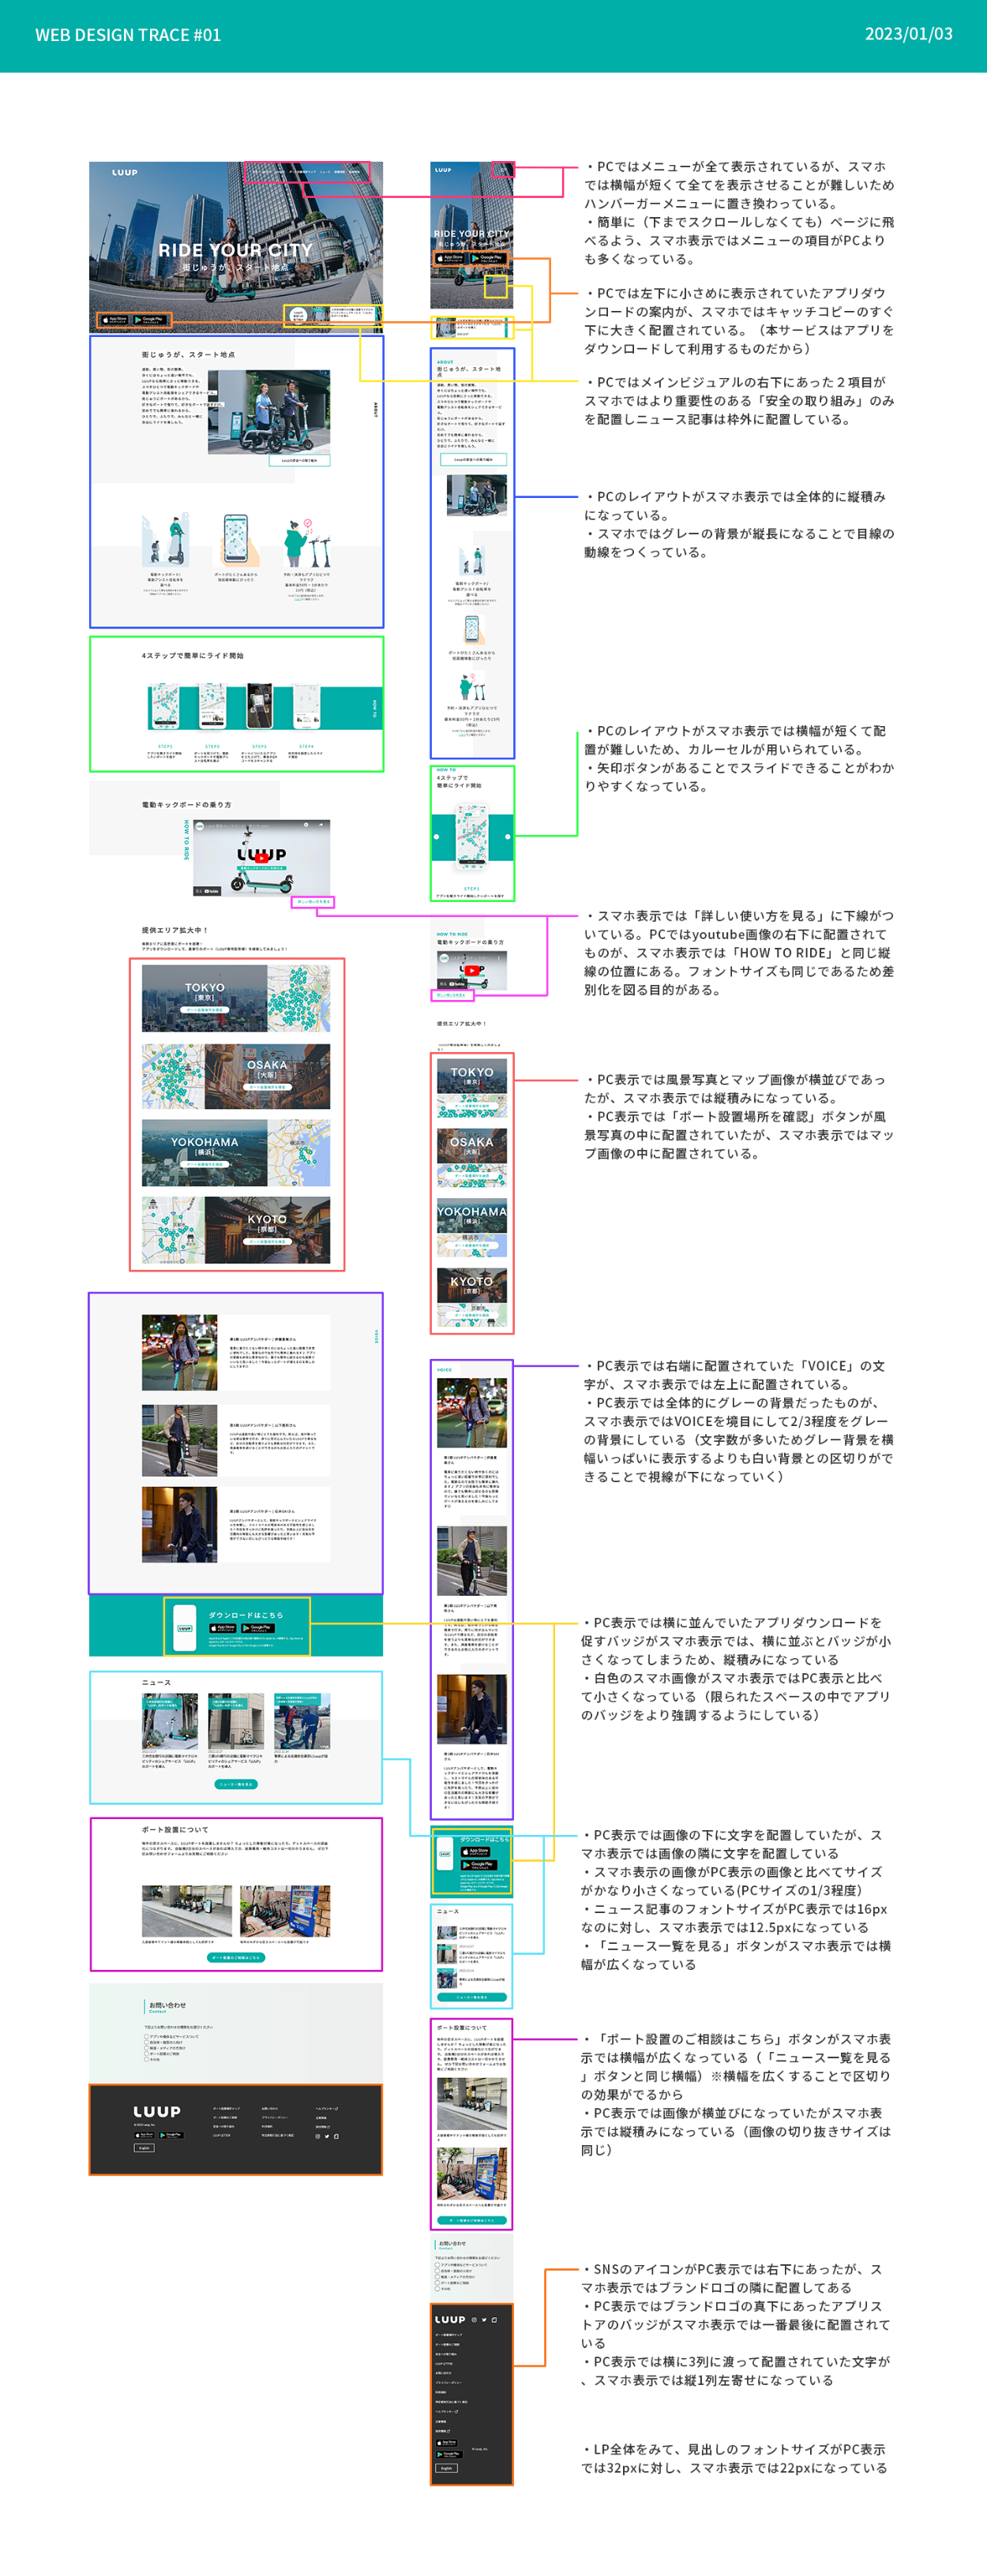This screenshot has width=987, height=2576.
Task: Click port location button on PC TOKYO card
Action: coord(205,1009)
